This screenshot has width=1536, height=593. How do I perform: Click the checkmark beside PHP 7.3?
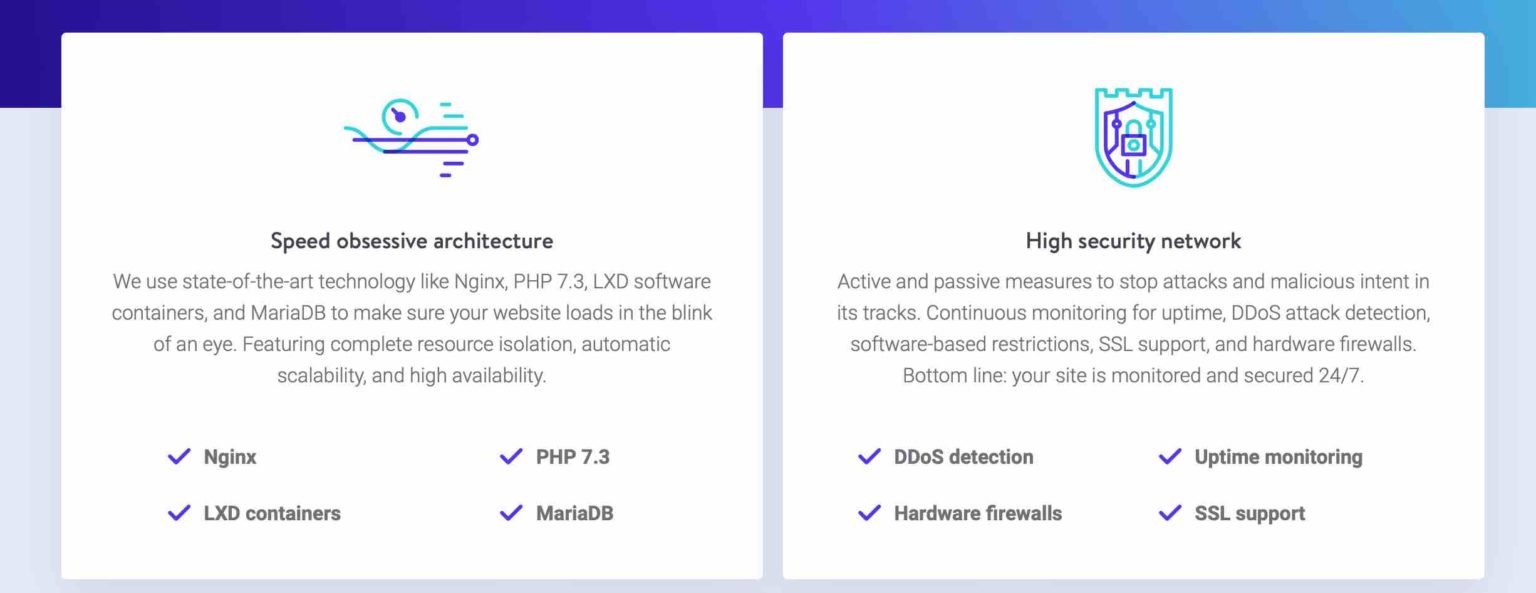coord(511,457)
